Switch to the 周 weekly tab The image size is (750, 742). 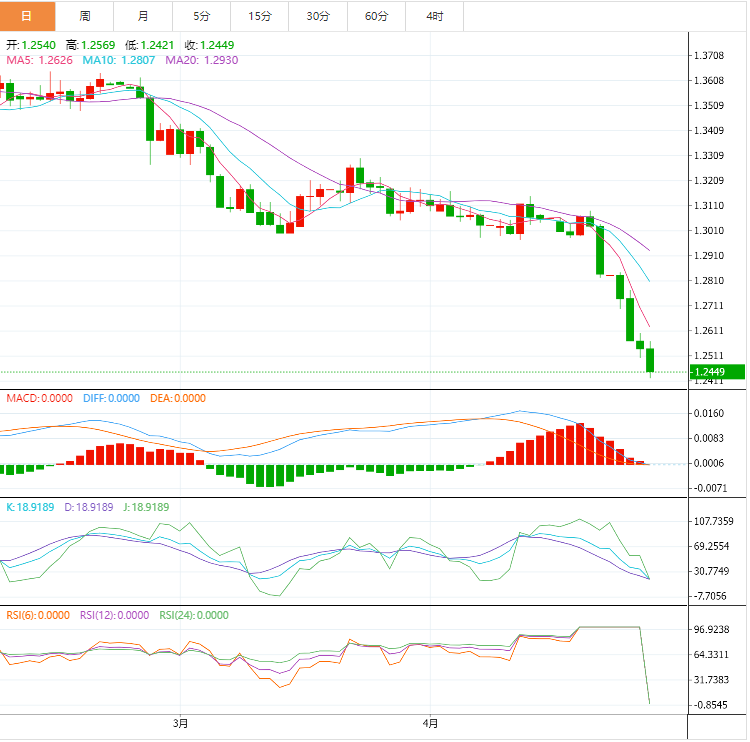click(x=85, y=16)
